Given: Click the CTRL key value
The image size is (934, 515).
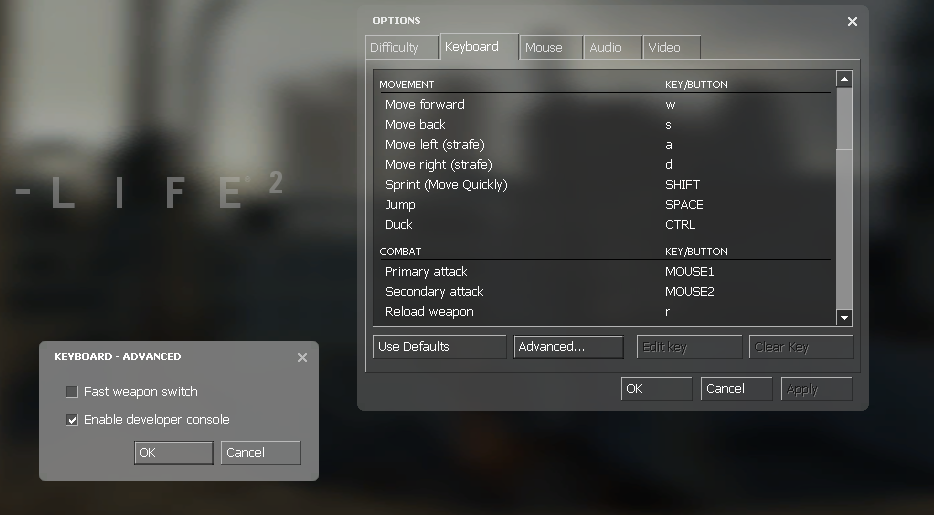Looking at the screenshot, I should [680, 225].
